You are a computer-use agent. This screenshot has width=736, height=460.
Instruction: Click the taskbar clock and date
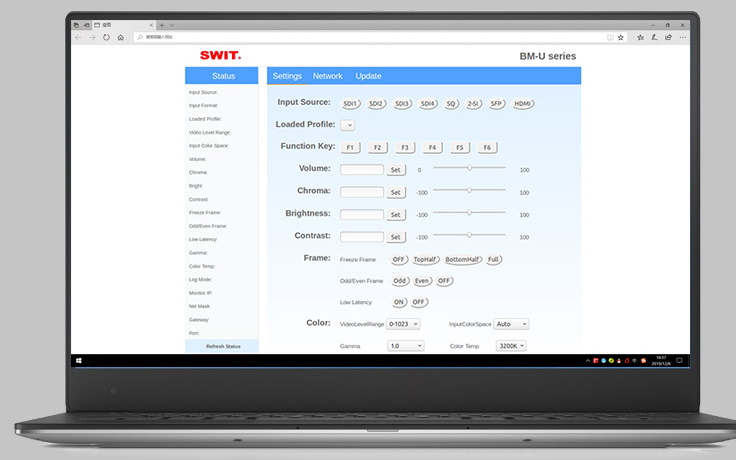[x=661, y=360]
